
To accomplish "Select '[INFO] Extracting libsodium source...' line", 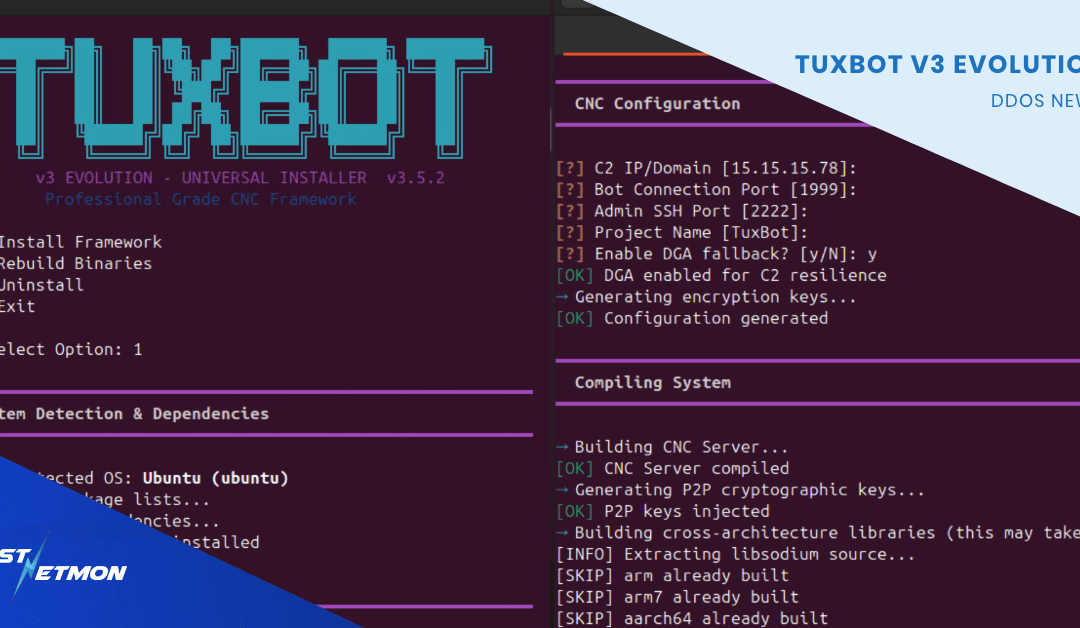I will click(x=736, y=554).
